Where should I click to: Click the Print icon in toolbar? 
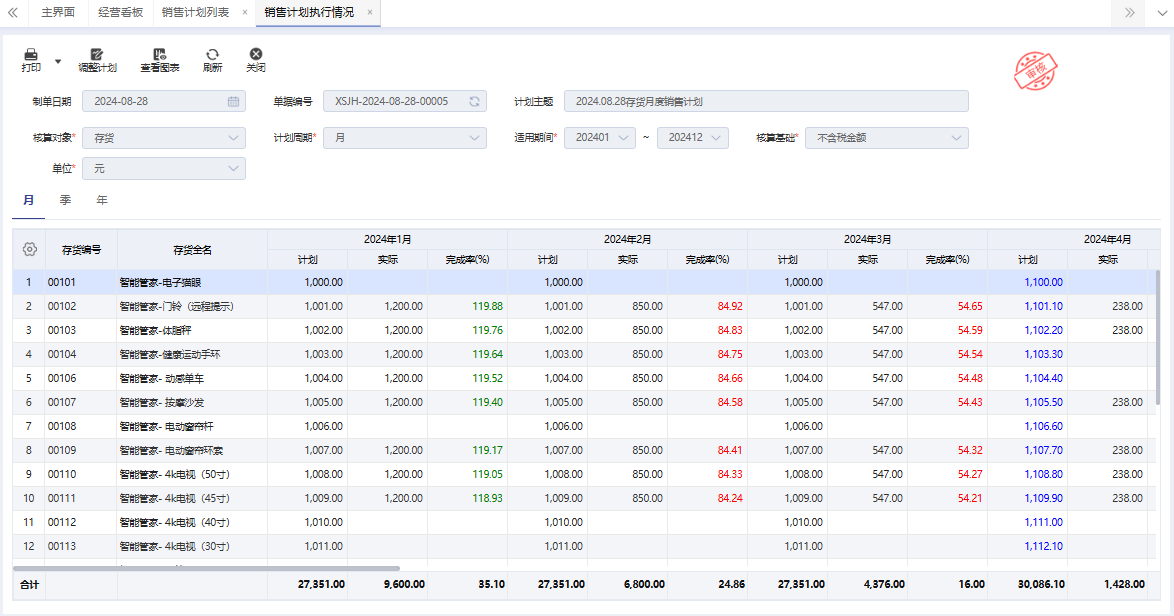[x=31, y=55]
